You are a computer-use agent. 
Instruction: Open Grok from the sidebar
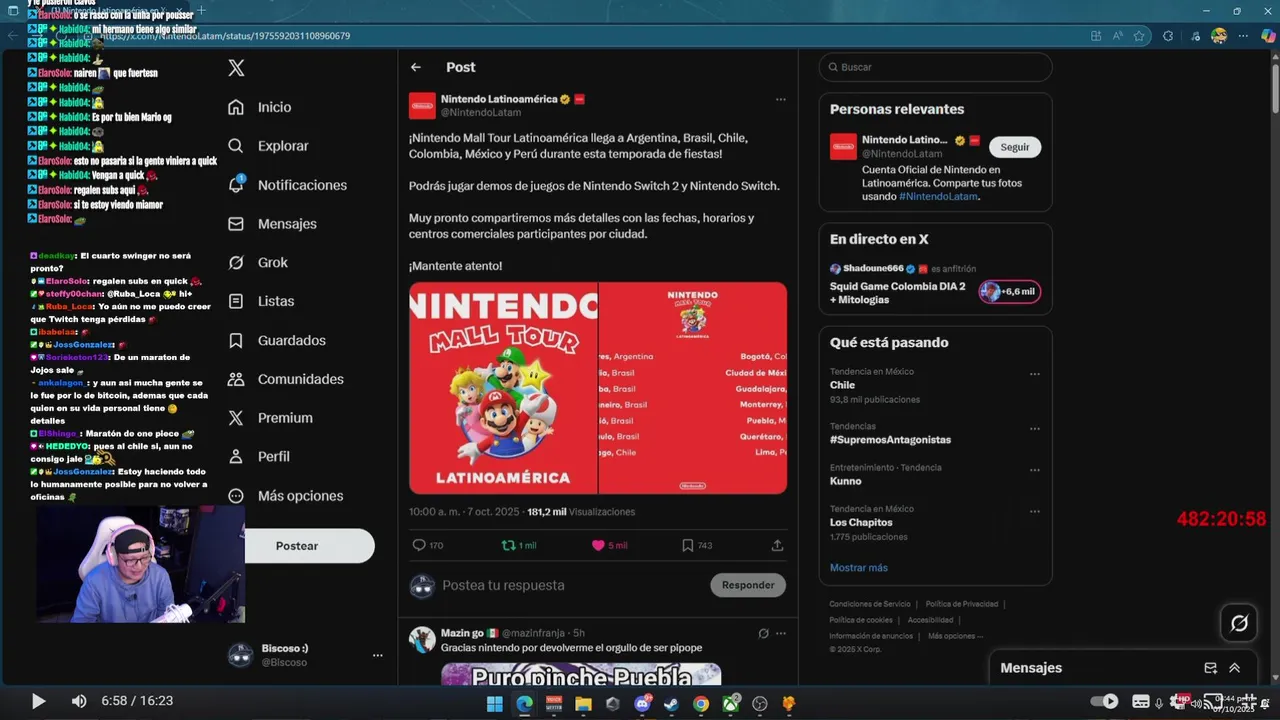point(258,263)
